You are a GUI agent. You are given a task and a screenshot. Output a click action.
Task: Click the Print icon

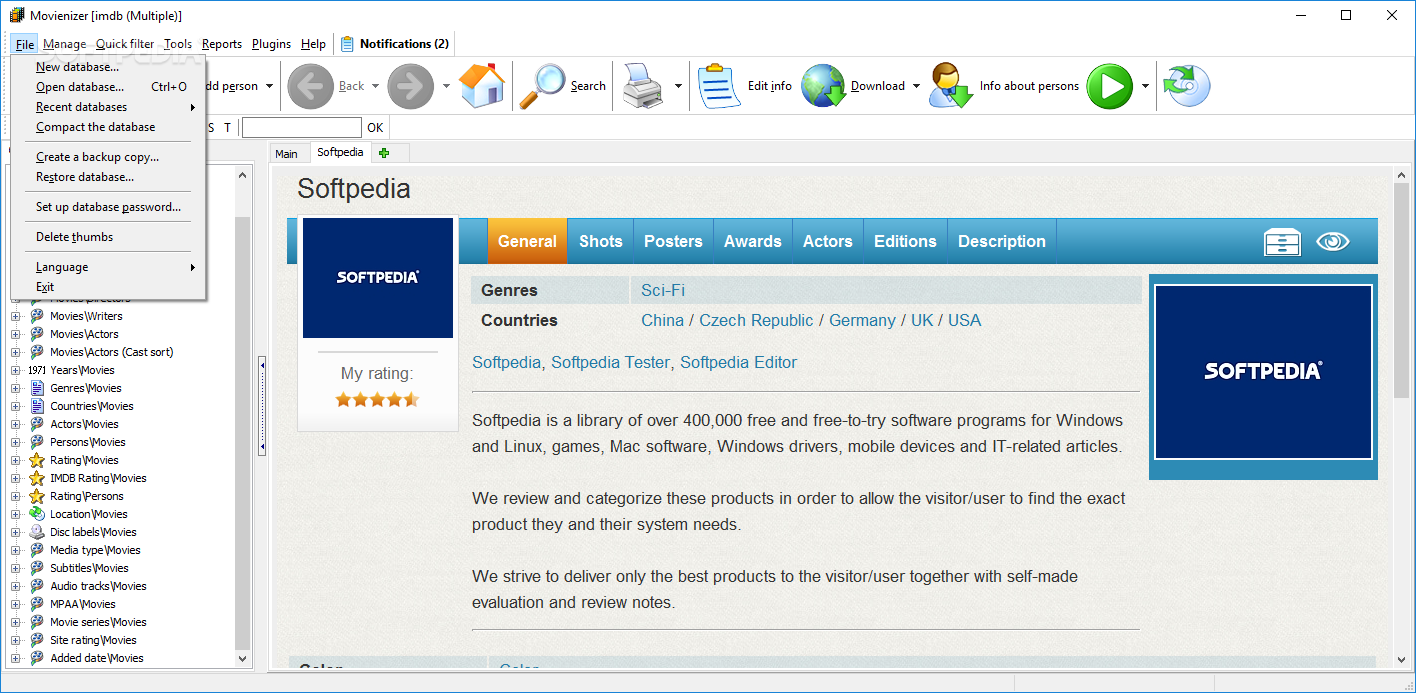click(x=642, y=86)
